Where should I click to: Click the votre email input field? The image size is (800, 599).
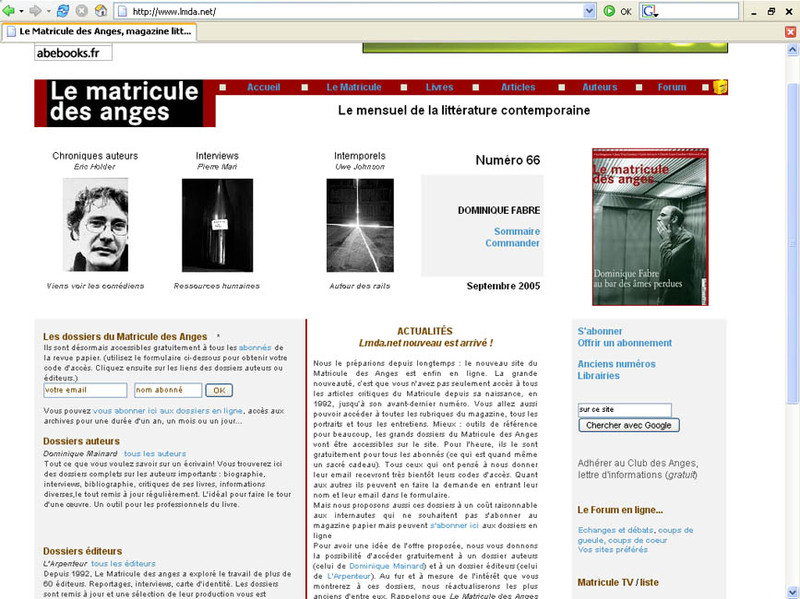tap(85, 390)
